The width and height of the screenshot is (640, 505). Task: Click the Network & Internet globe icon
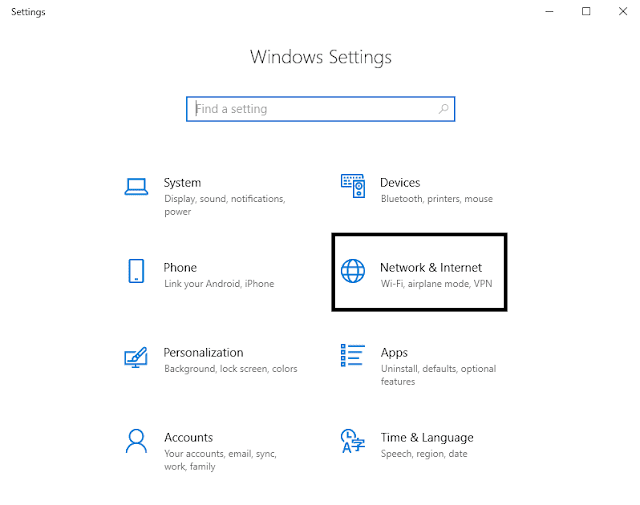(x=353, y=271)
